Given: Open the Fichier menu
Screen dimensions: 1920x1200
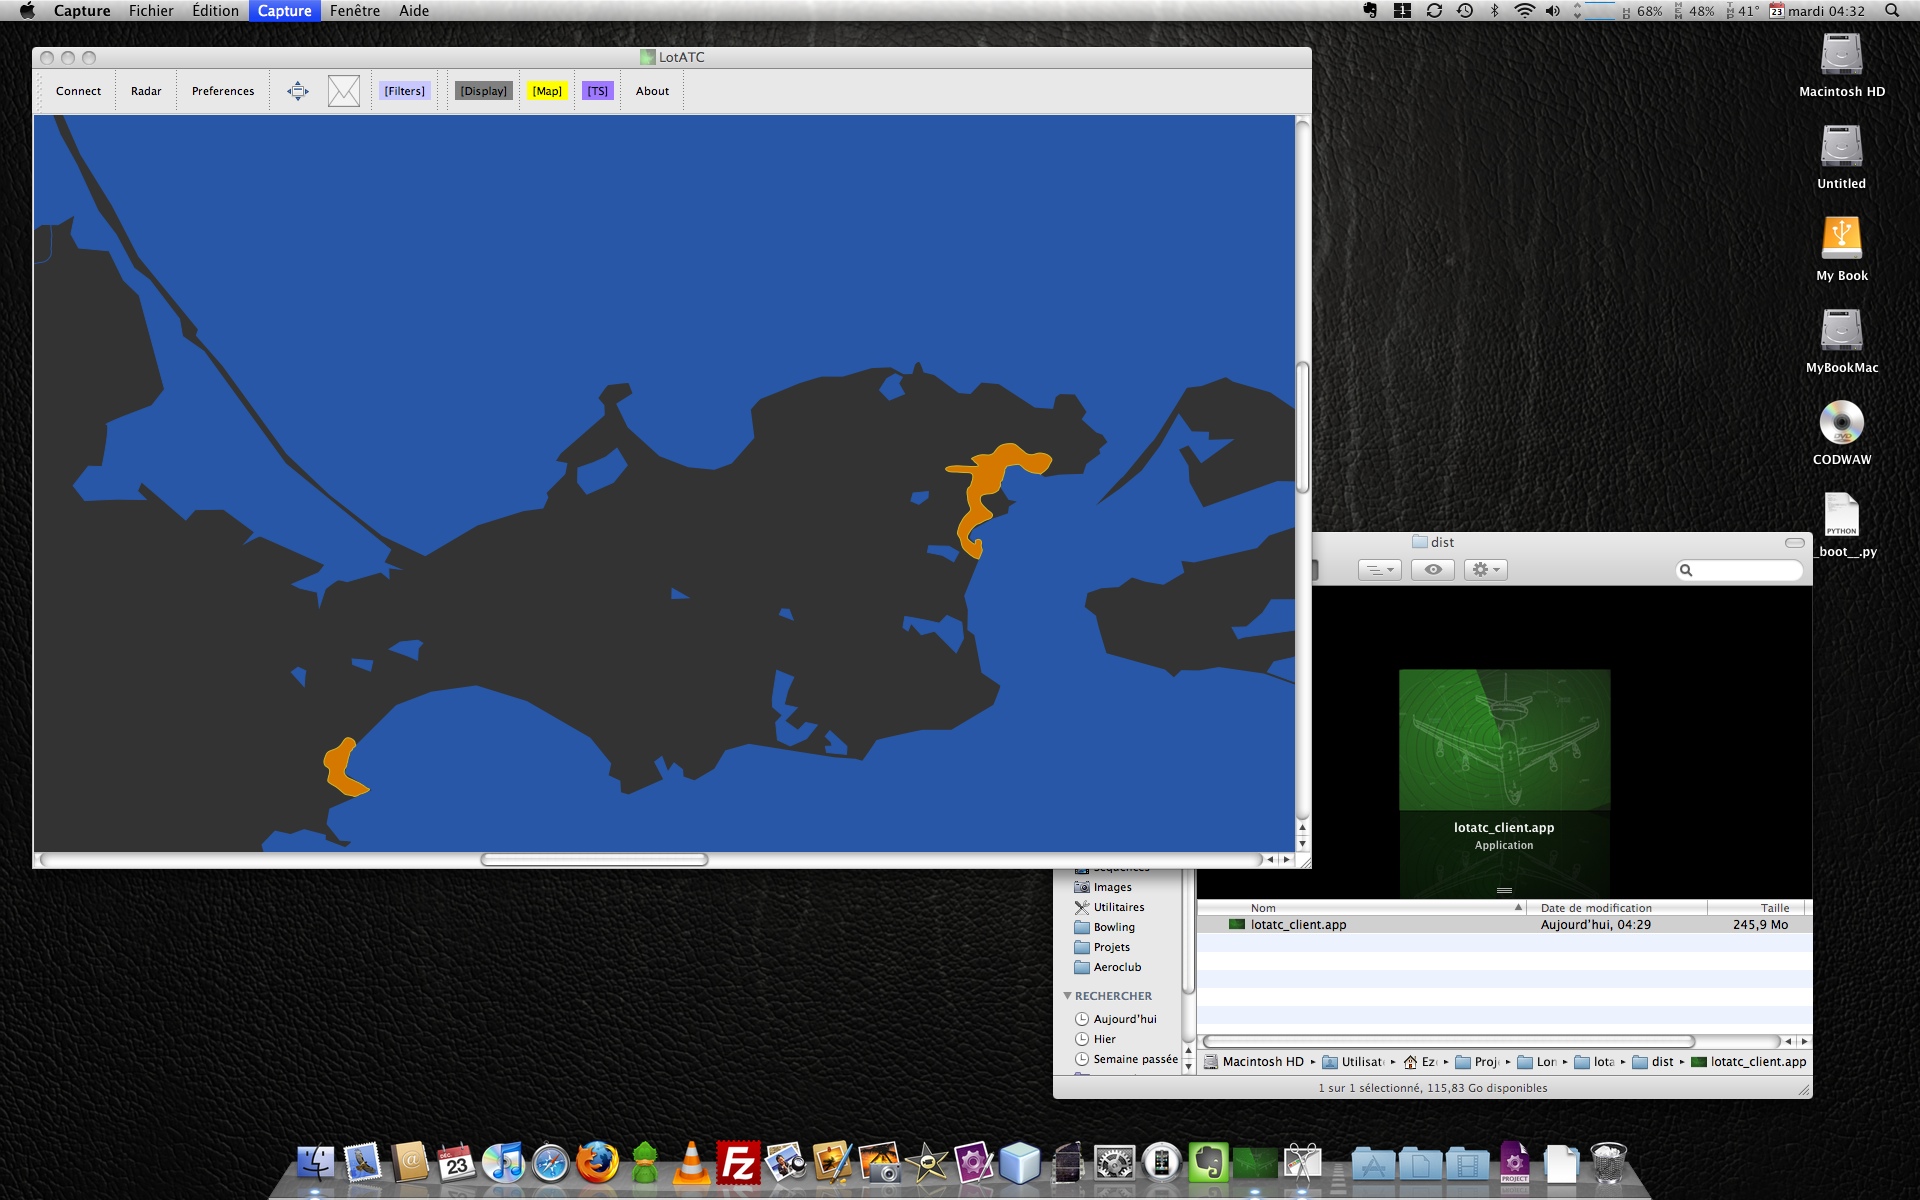Looking at the screenshot, I should [151, 11].
